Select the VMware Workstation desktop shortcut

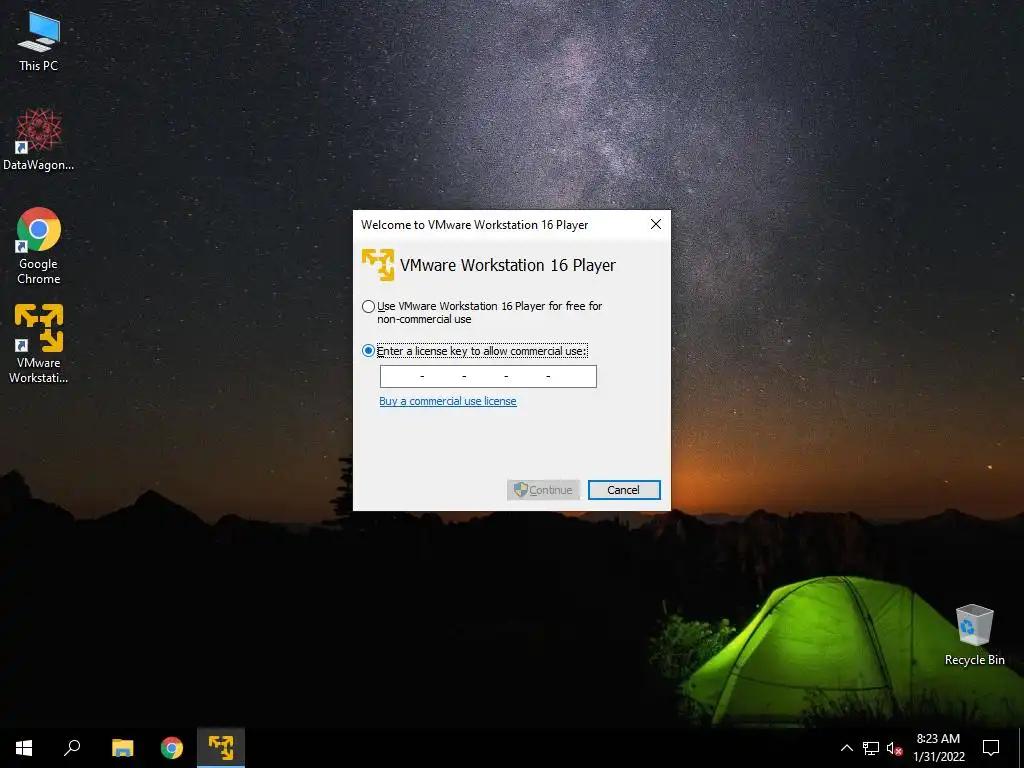pyautogui.click(x=39, y=344)
